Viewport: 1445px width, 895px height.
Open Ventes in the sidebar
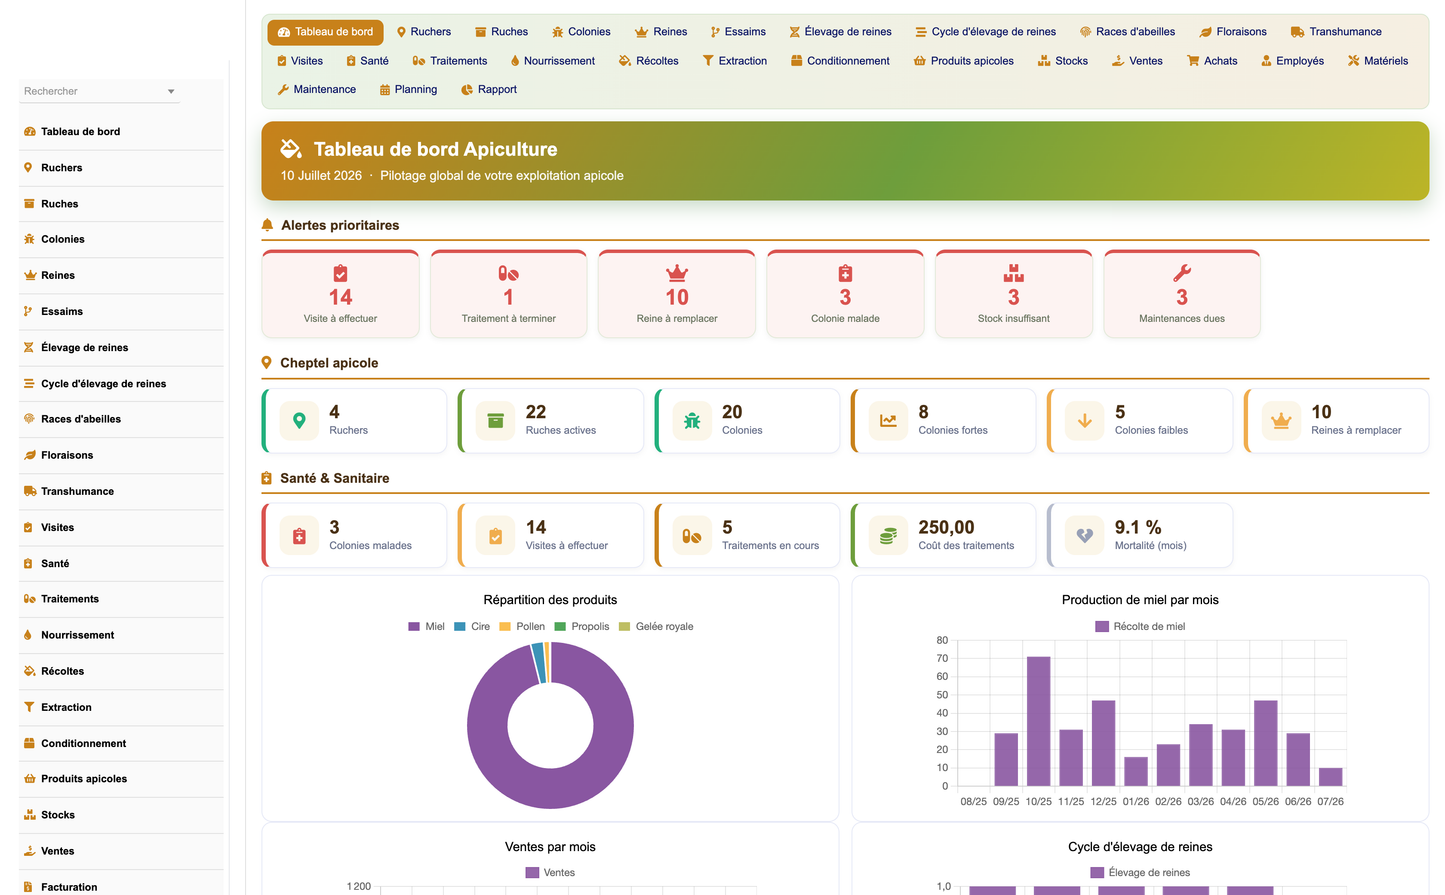pos(121,851)
